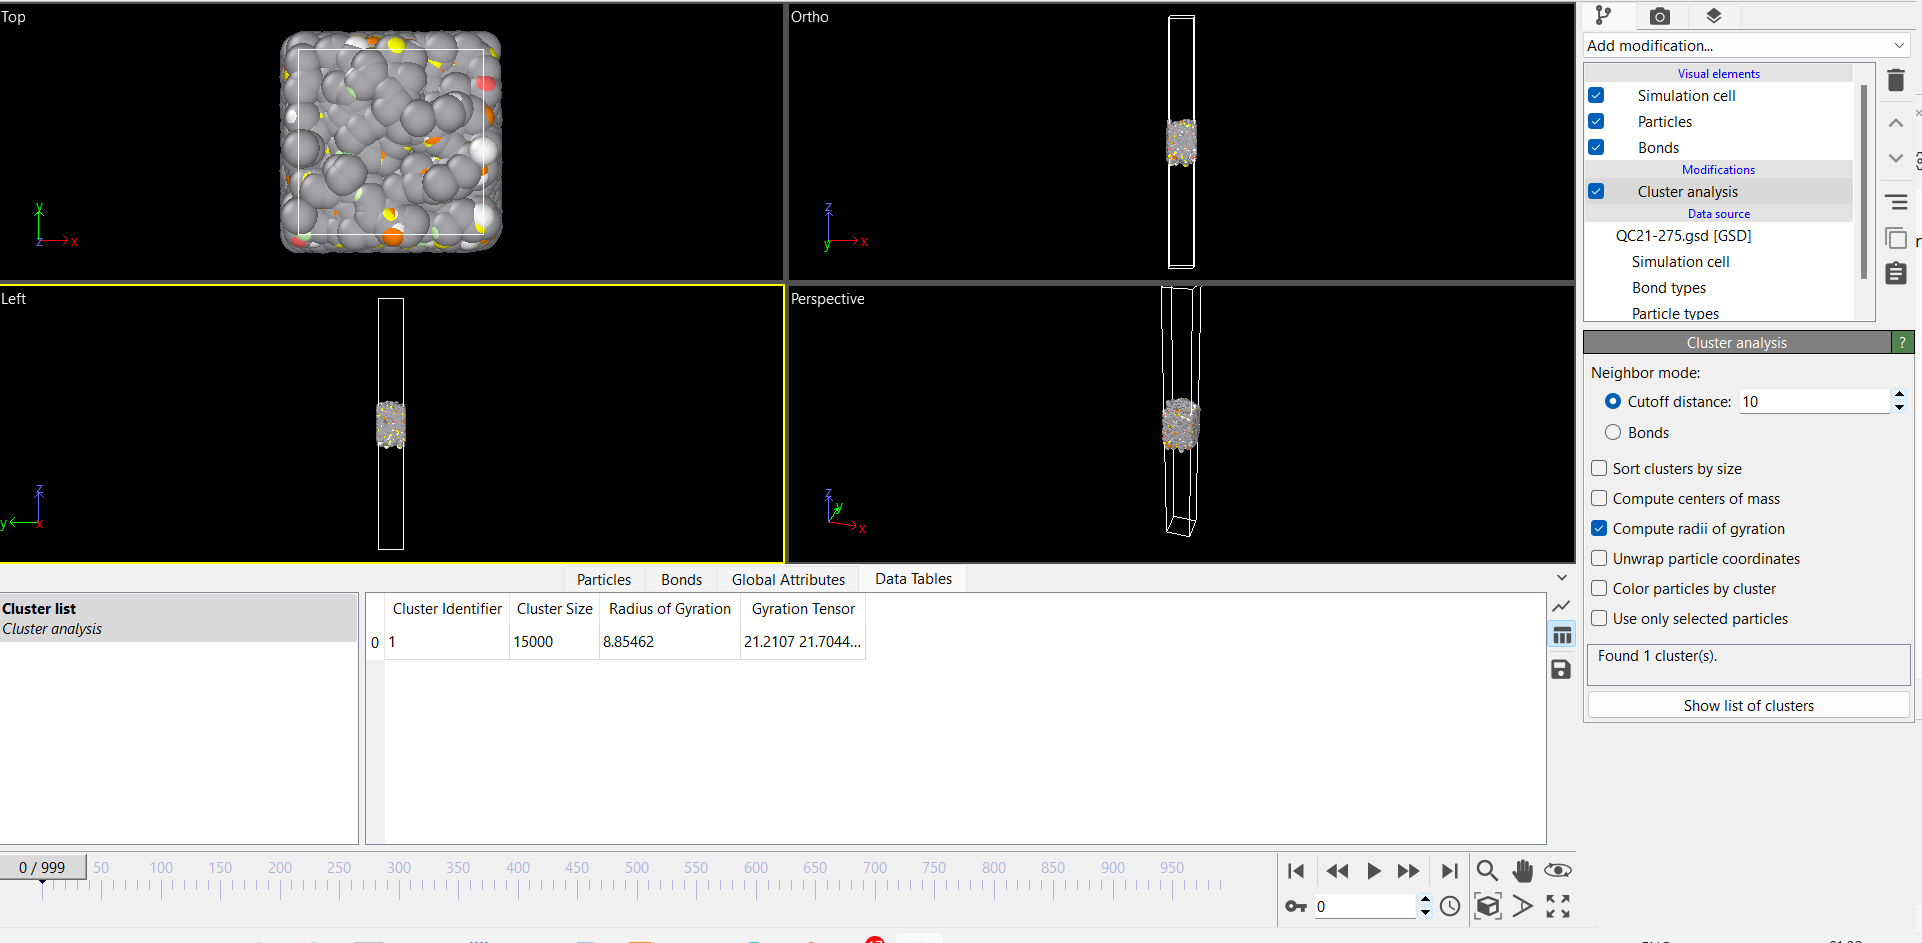Open the Particles data inspector tab

pyautogui.click(x=603, y=578)
